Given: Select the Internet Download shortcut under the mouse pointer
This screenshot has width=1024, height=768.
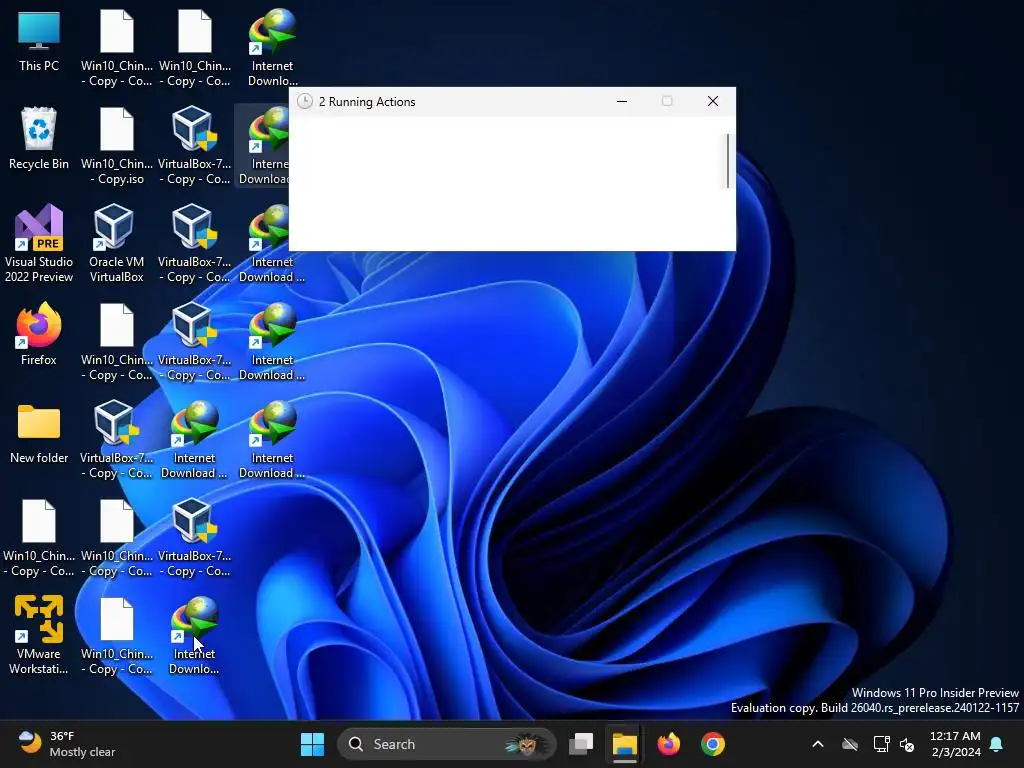Looking at the screenshot, I should [x=194, y=635].
